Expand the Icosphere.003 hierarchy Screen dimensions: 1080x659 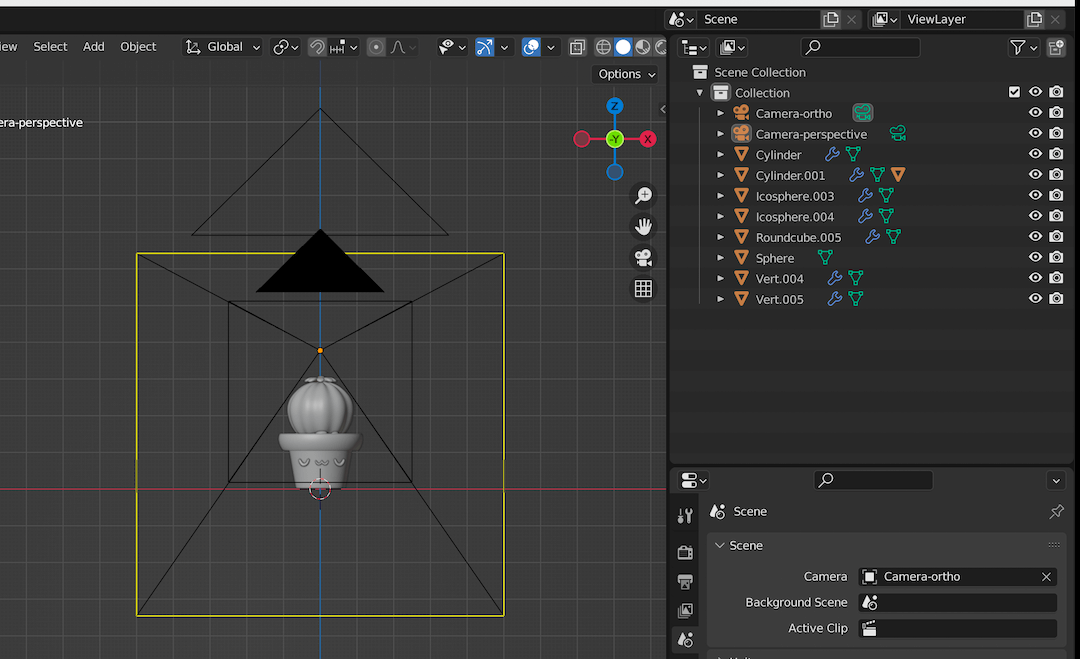(x=720, y=195)
